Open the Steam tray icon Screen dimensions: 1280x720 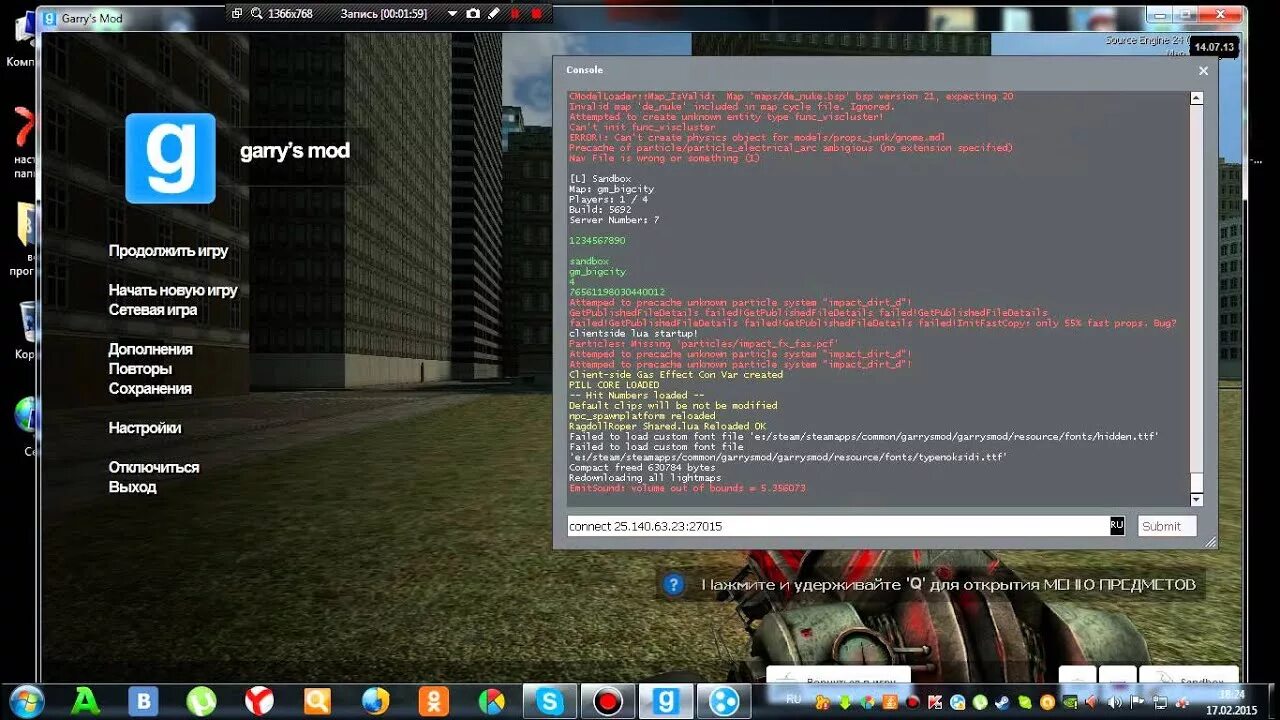pyautogui.click(x=1002, y=702)
